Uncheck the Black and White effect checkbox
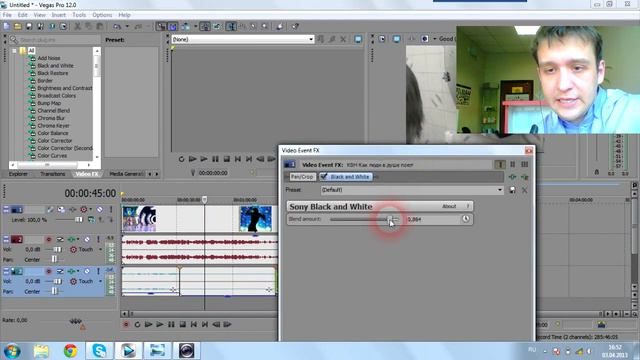The image size is (640, 360). (324, 176)
